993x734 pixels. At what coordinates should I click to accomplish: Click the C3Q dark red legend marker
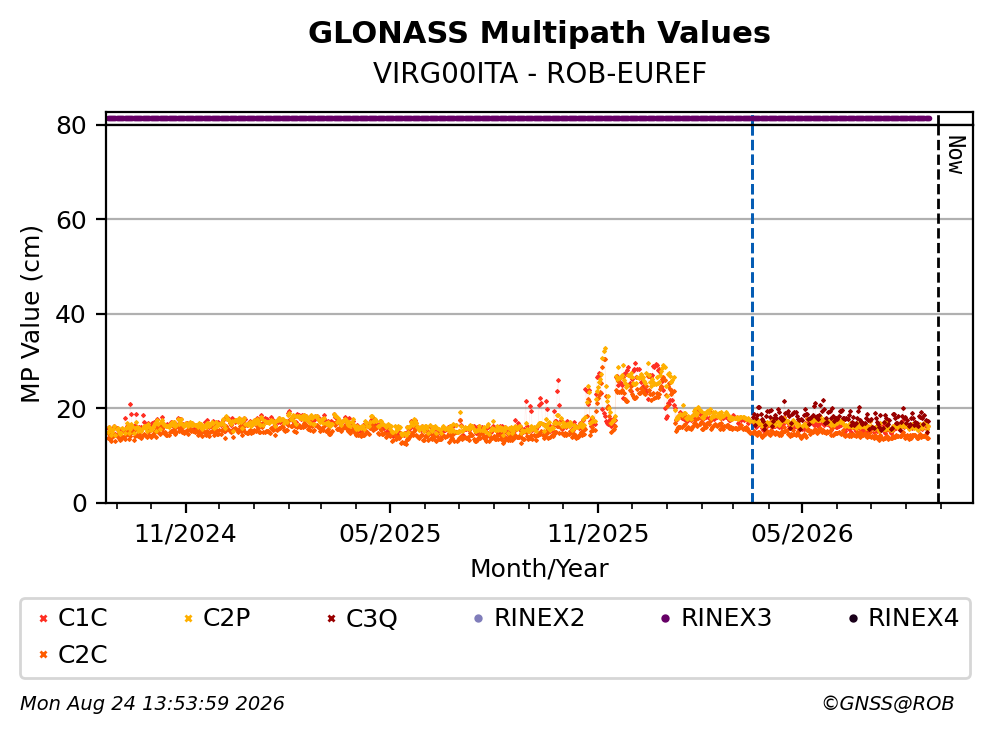[x=331, y=619]
